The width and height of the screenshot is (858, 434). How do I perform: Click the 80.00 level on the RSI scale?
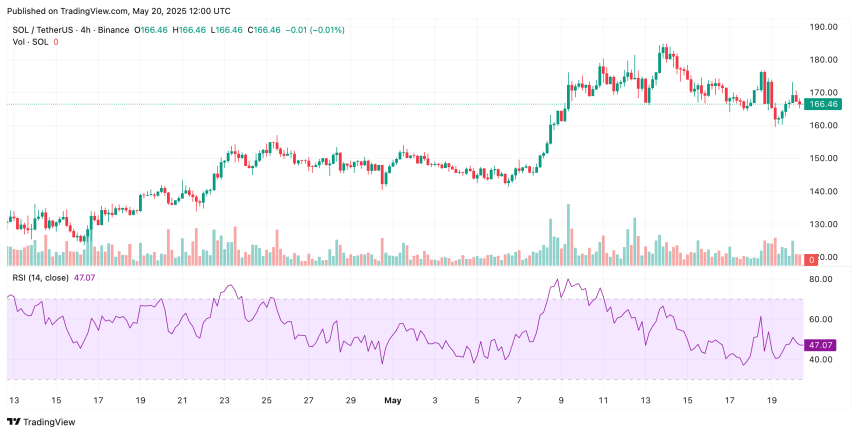(x=822, y=279)
